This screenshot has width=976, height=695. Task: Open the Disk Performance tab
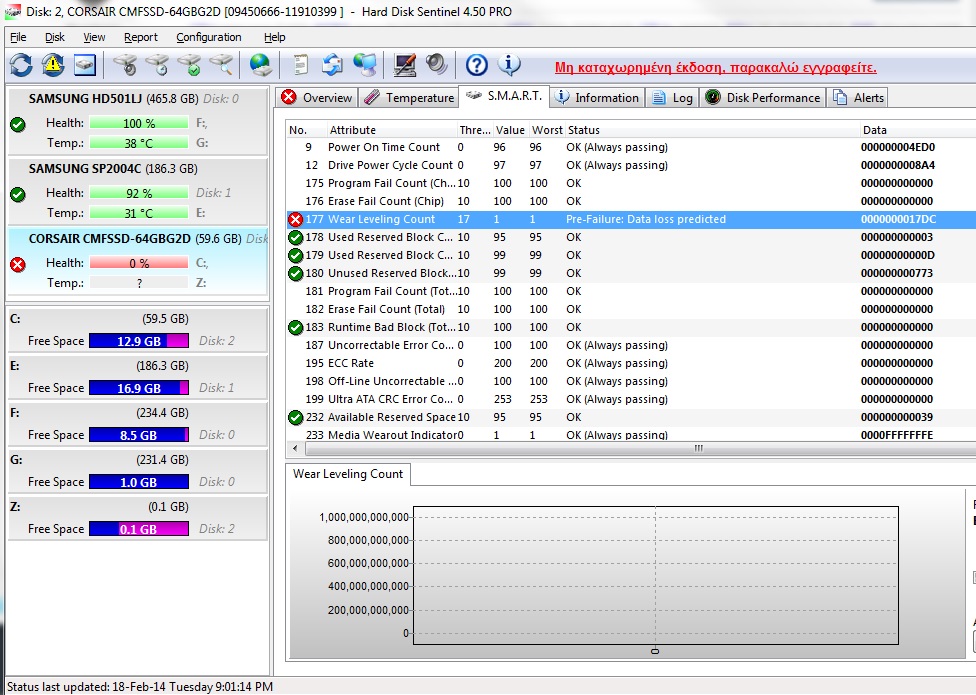(763, 98)
